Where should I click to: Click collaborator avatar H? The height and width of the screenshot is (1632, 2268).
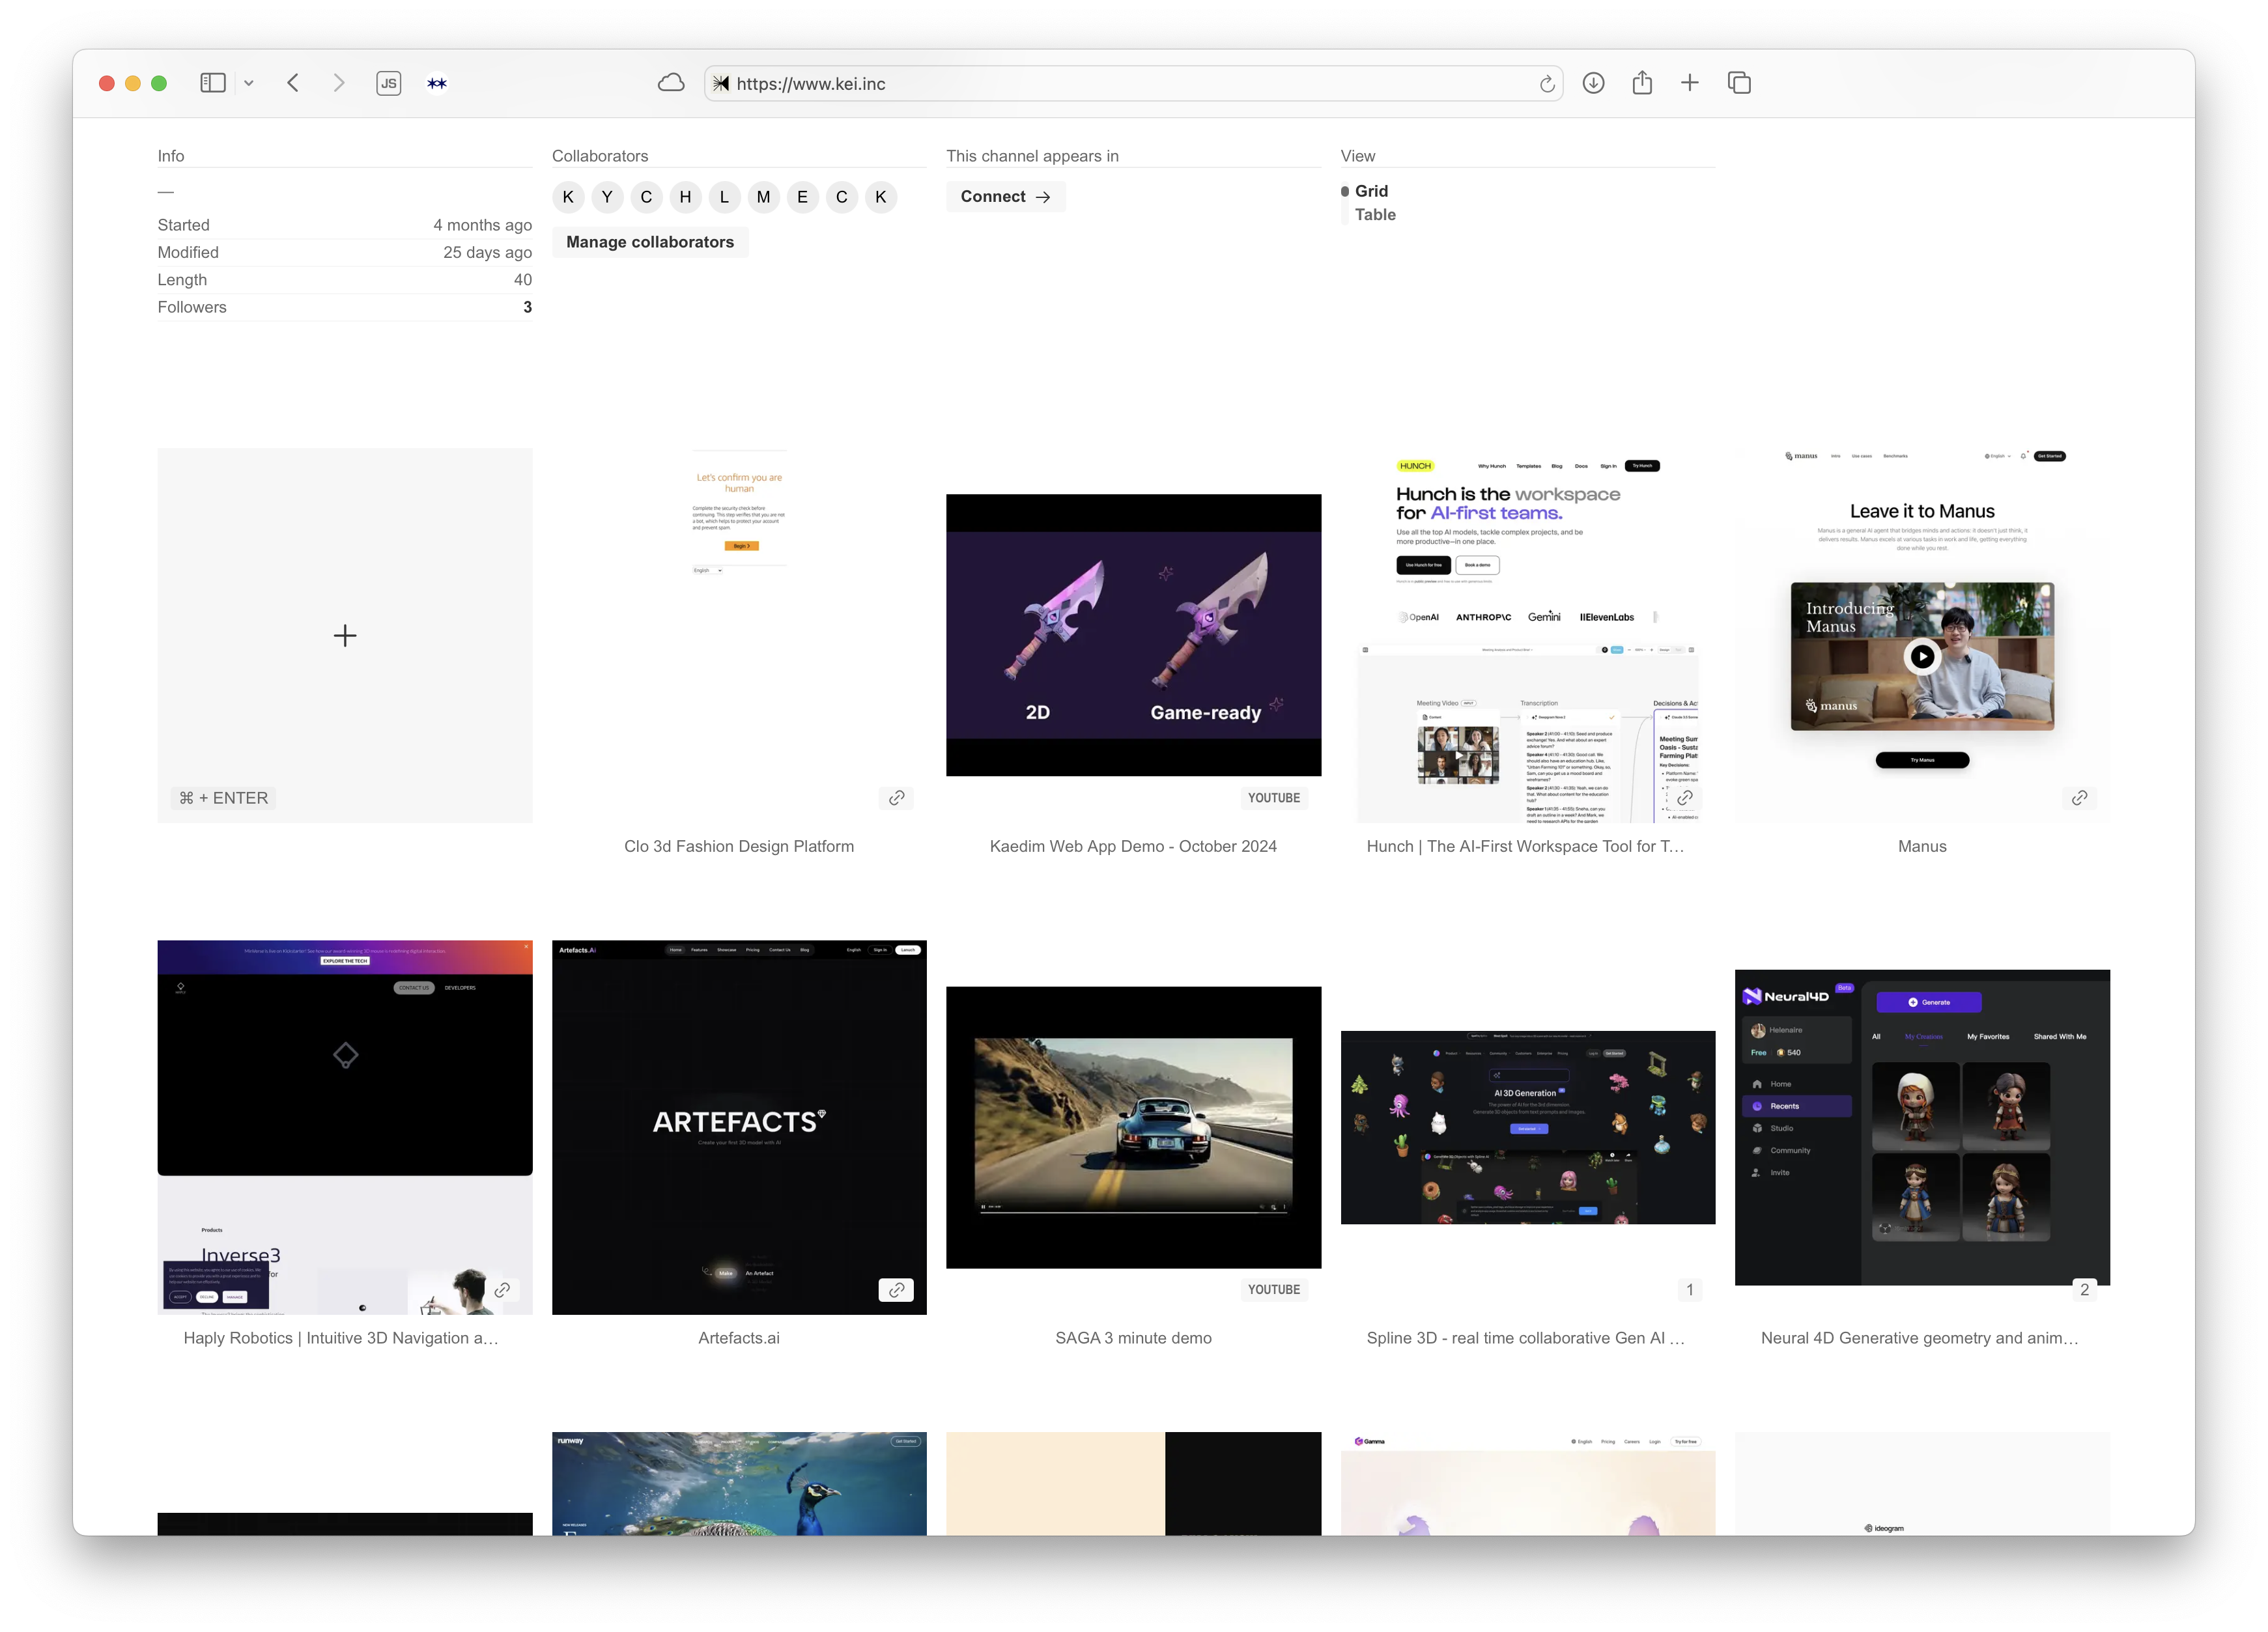[x=685, y=197]
